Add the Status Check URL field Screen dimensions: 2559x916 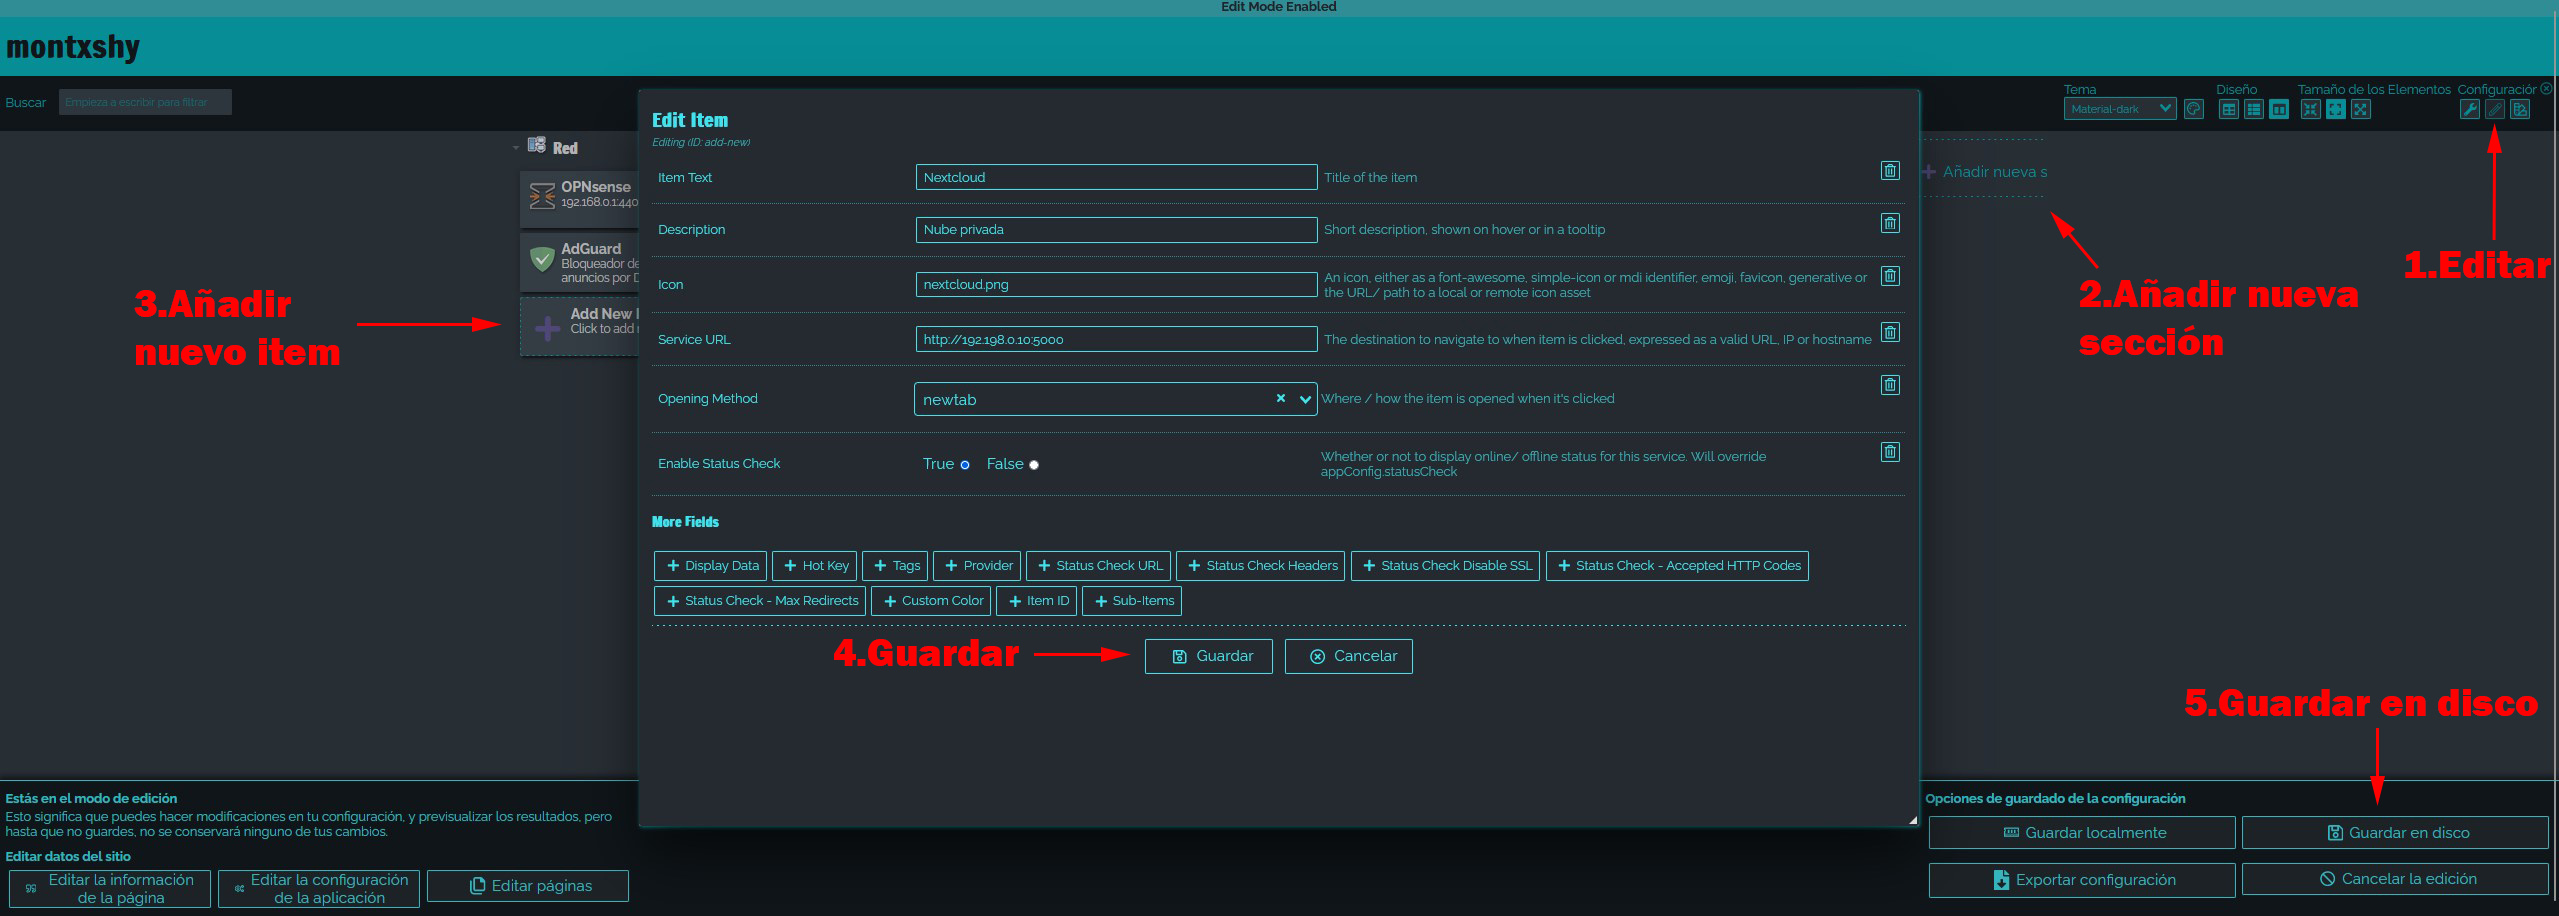pyautogui.click(x=1100, y=566)
